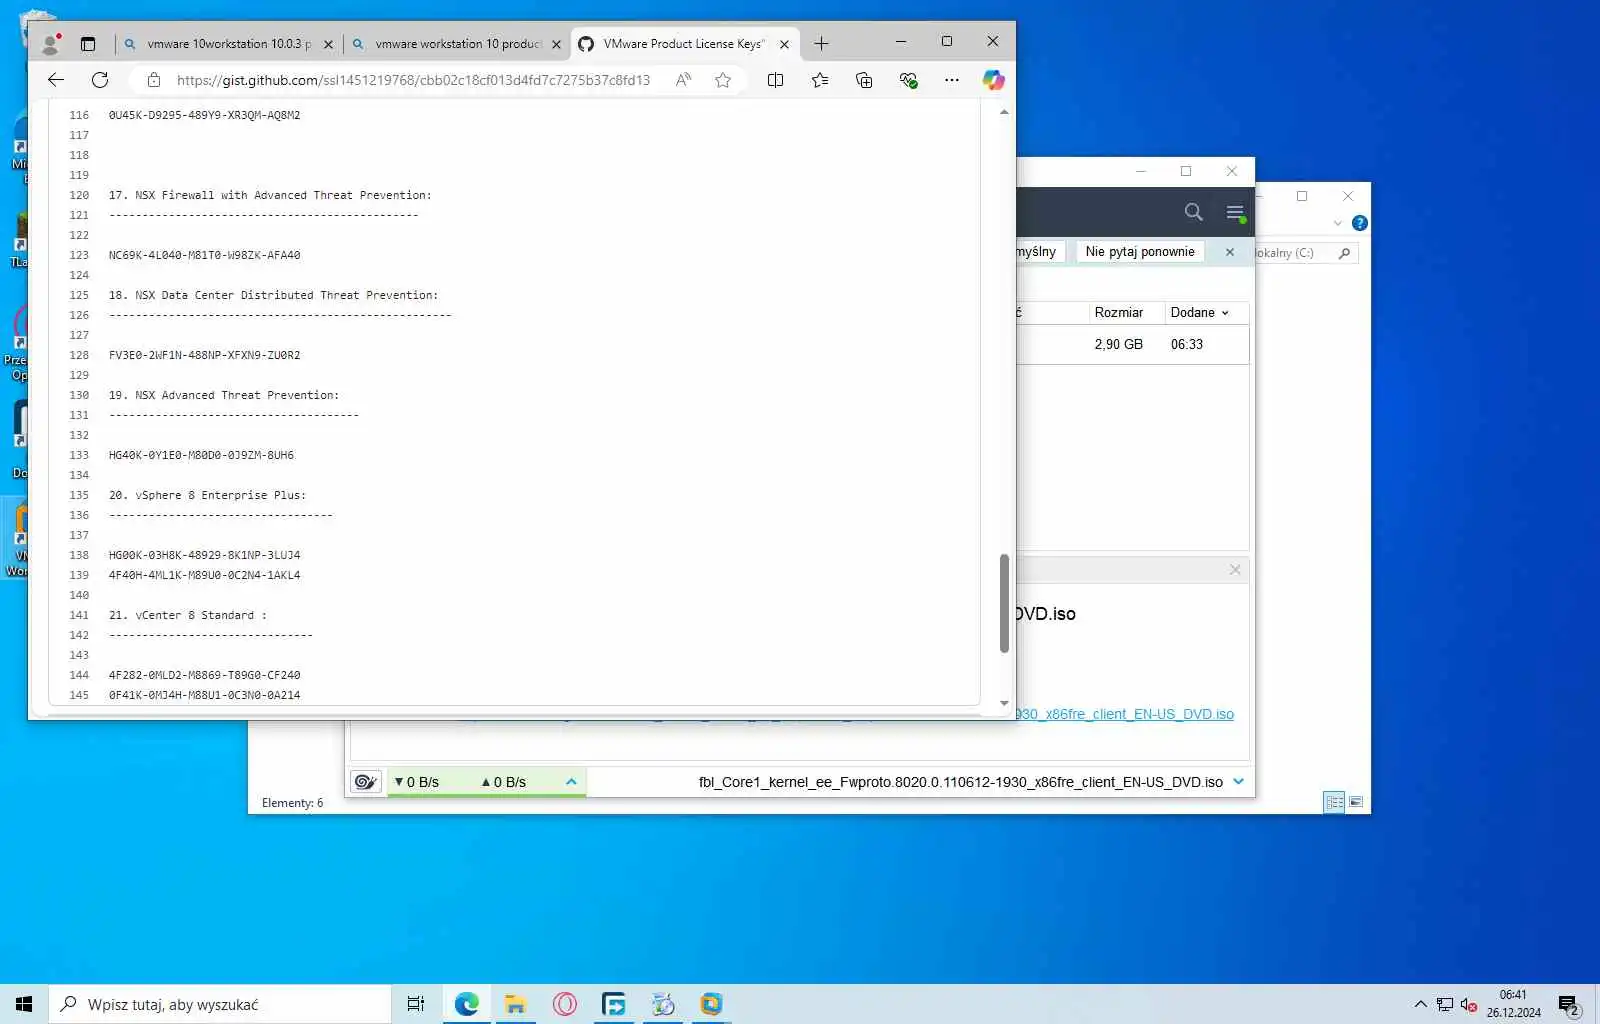This screenshot has height=1024, width=1600.
Task: Switch Explorer to large icons view
Action: coord(1356,802)
